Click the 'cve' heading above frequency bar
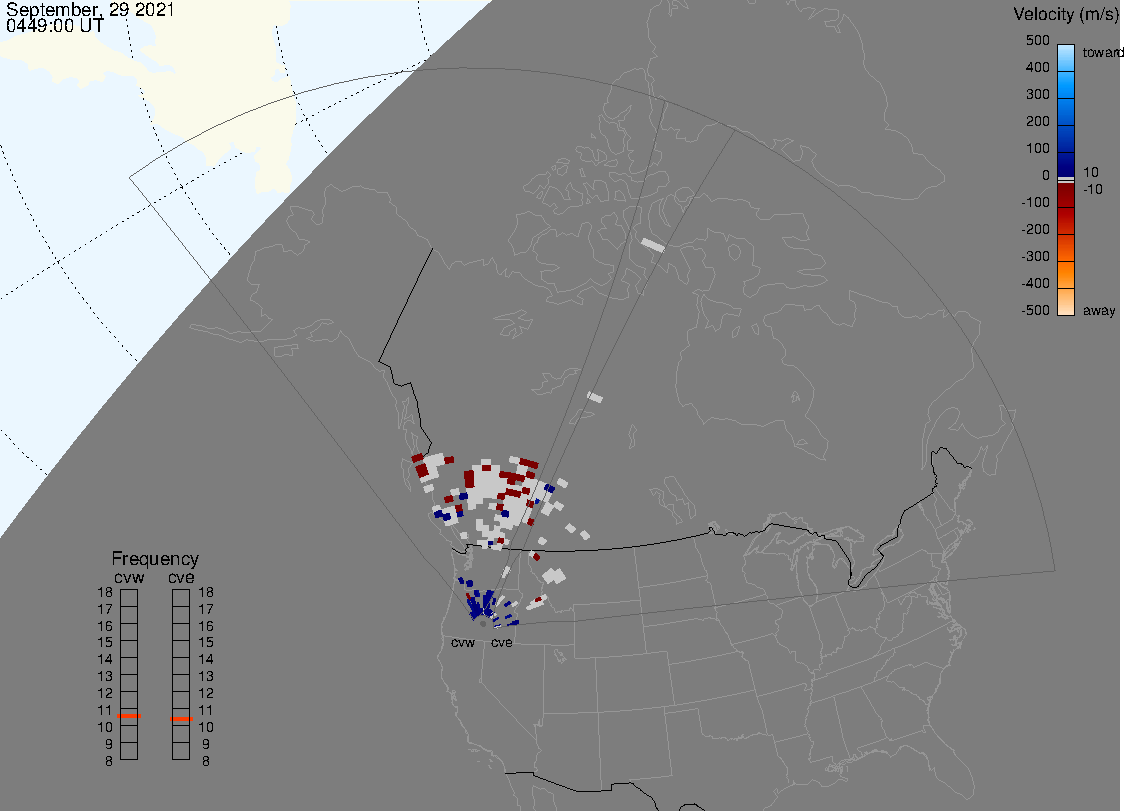 pos(181,577)
